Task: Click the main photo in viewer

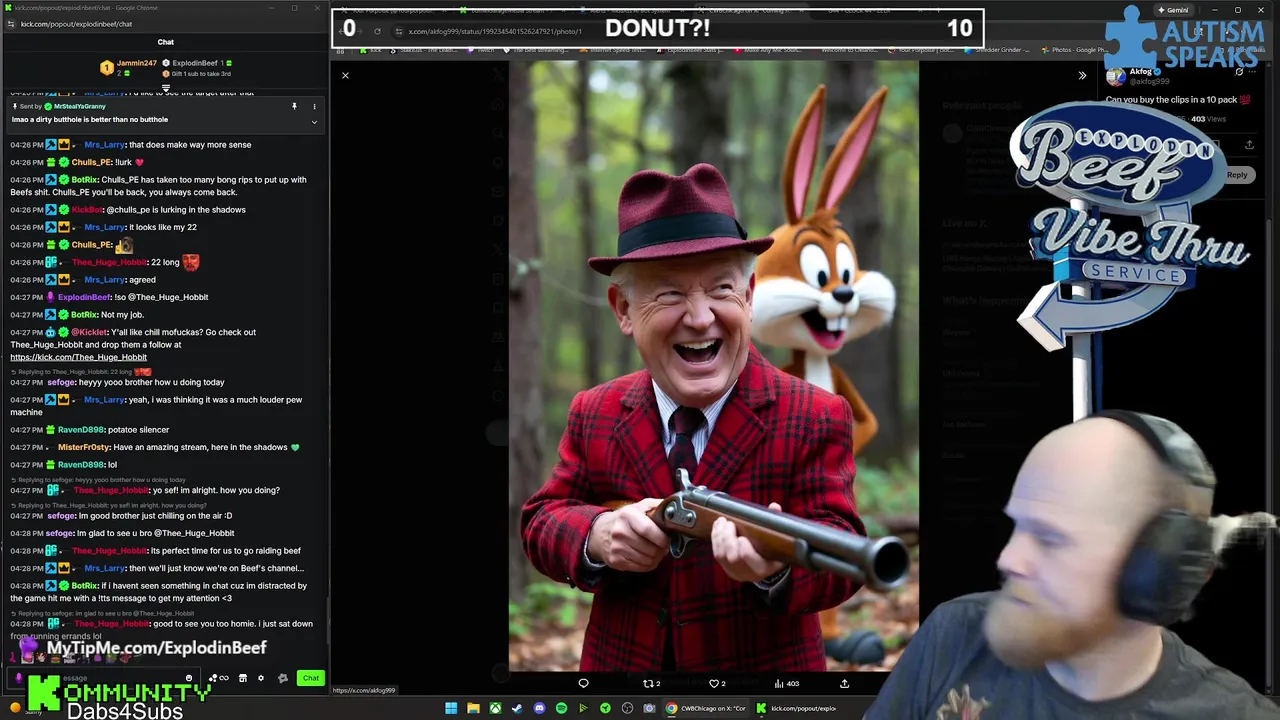Action: [x=713, y=366]
